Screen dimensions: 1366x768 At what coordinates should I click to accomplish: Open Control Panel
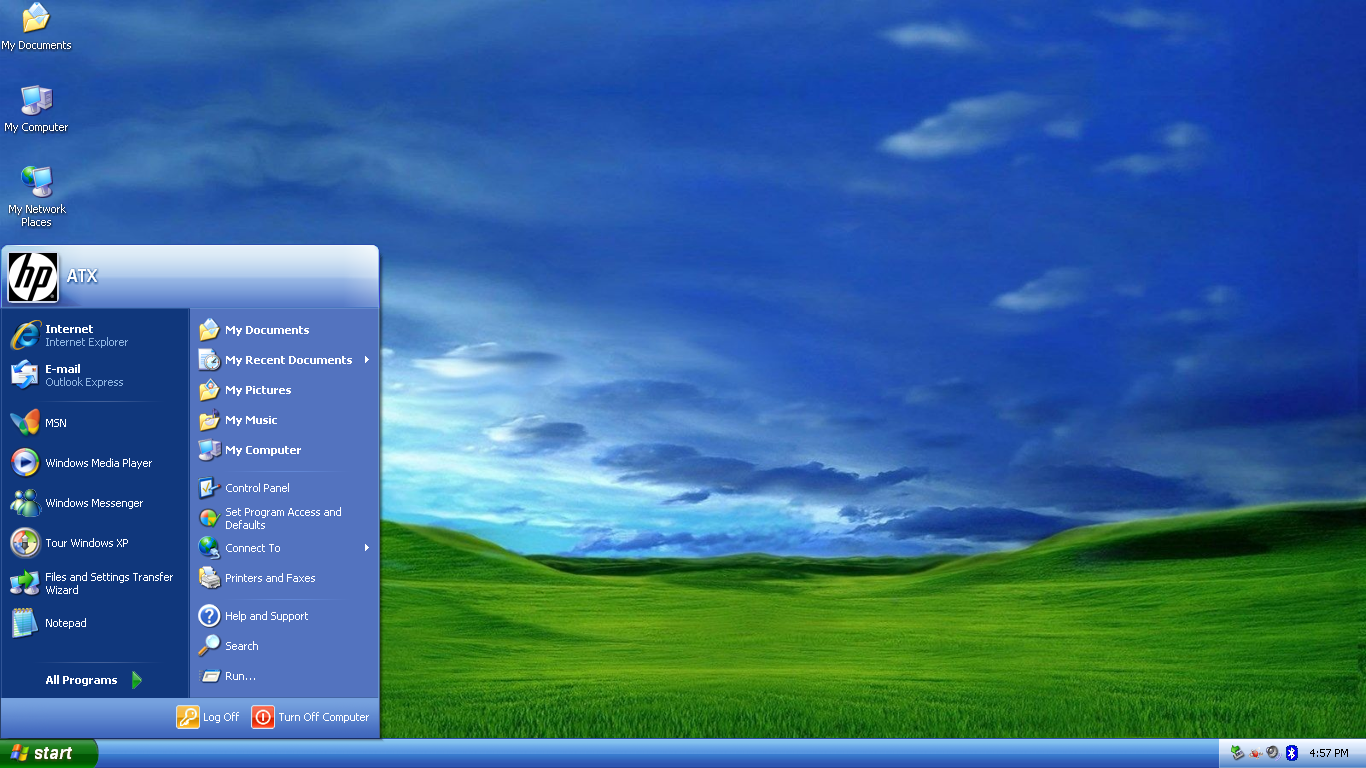284,488
